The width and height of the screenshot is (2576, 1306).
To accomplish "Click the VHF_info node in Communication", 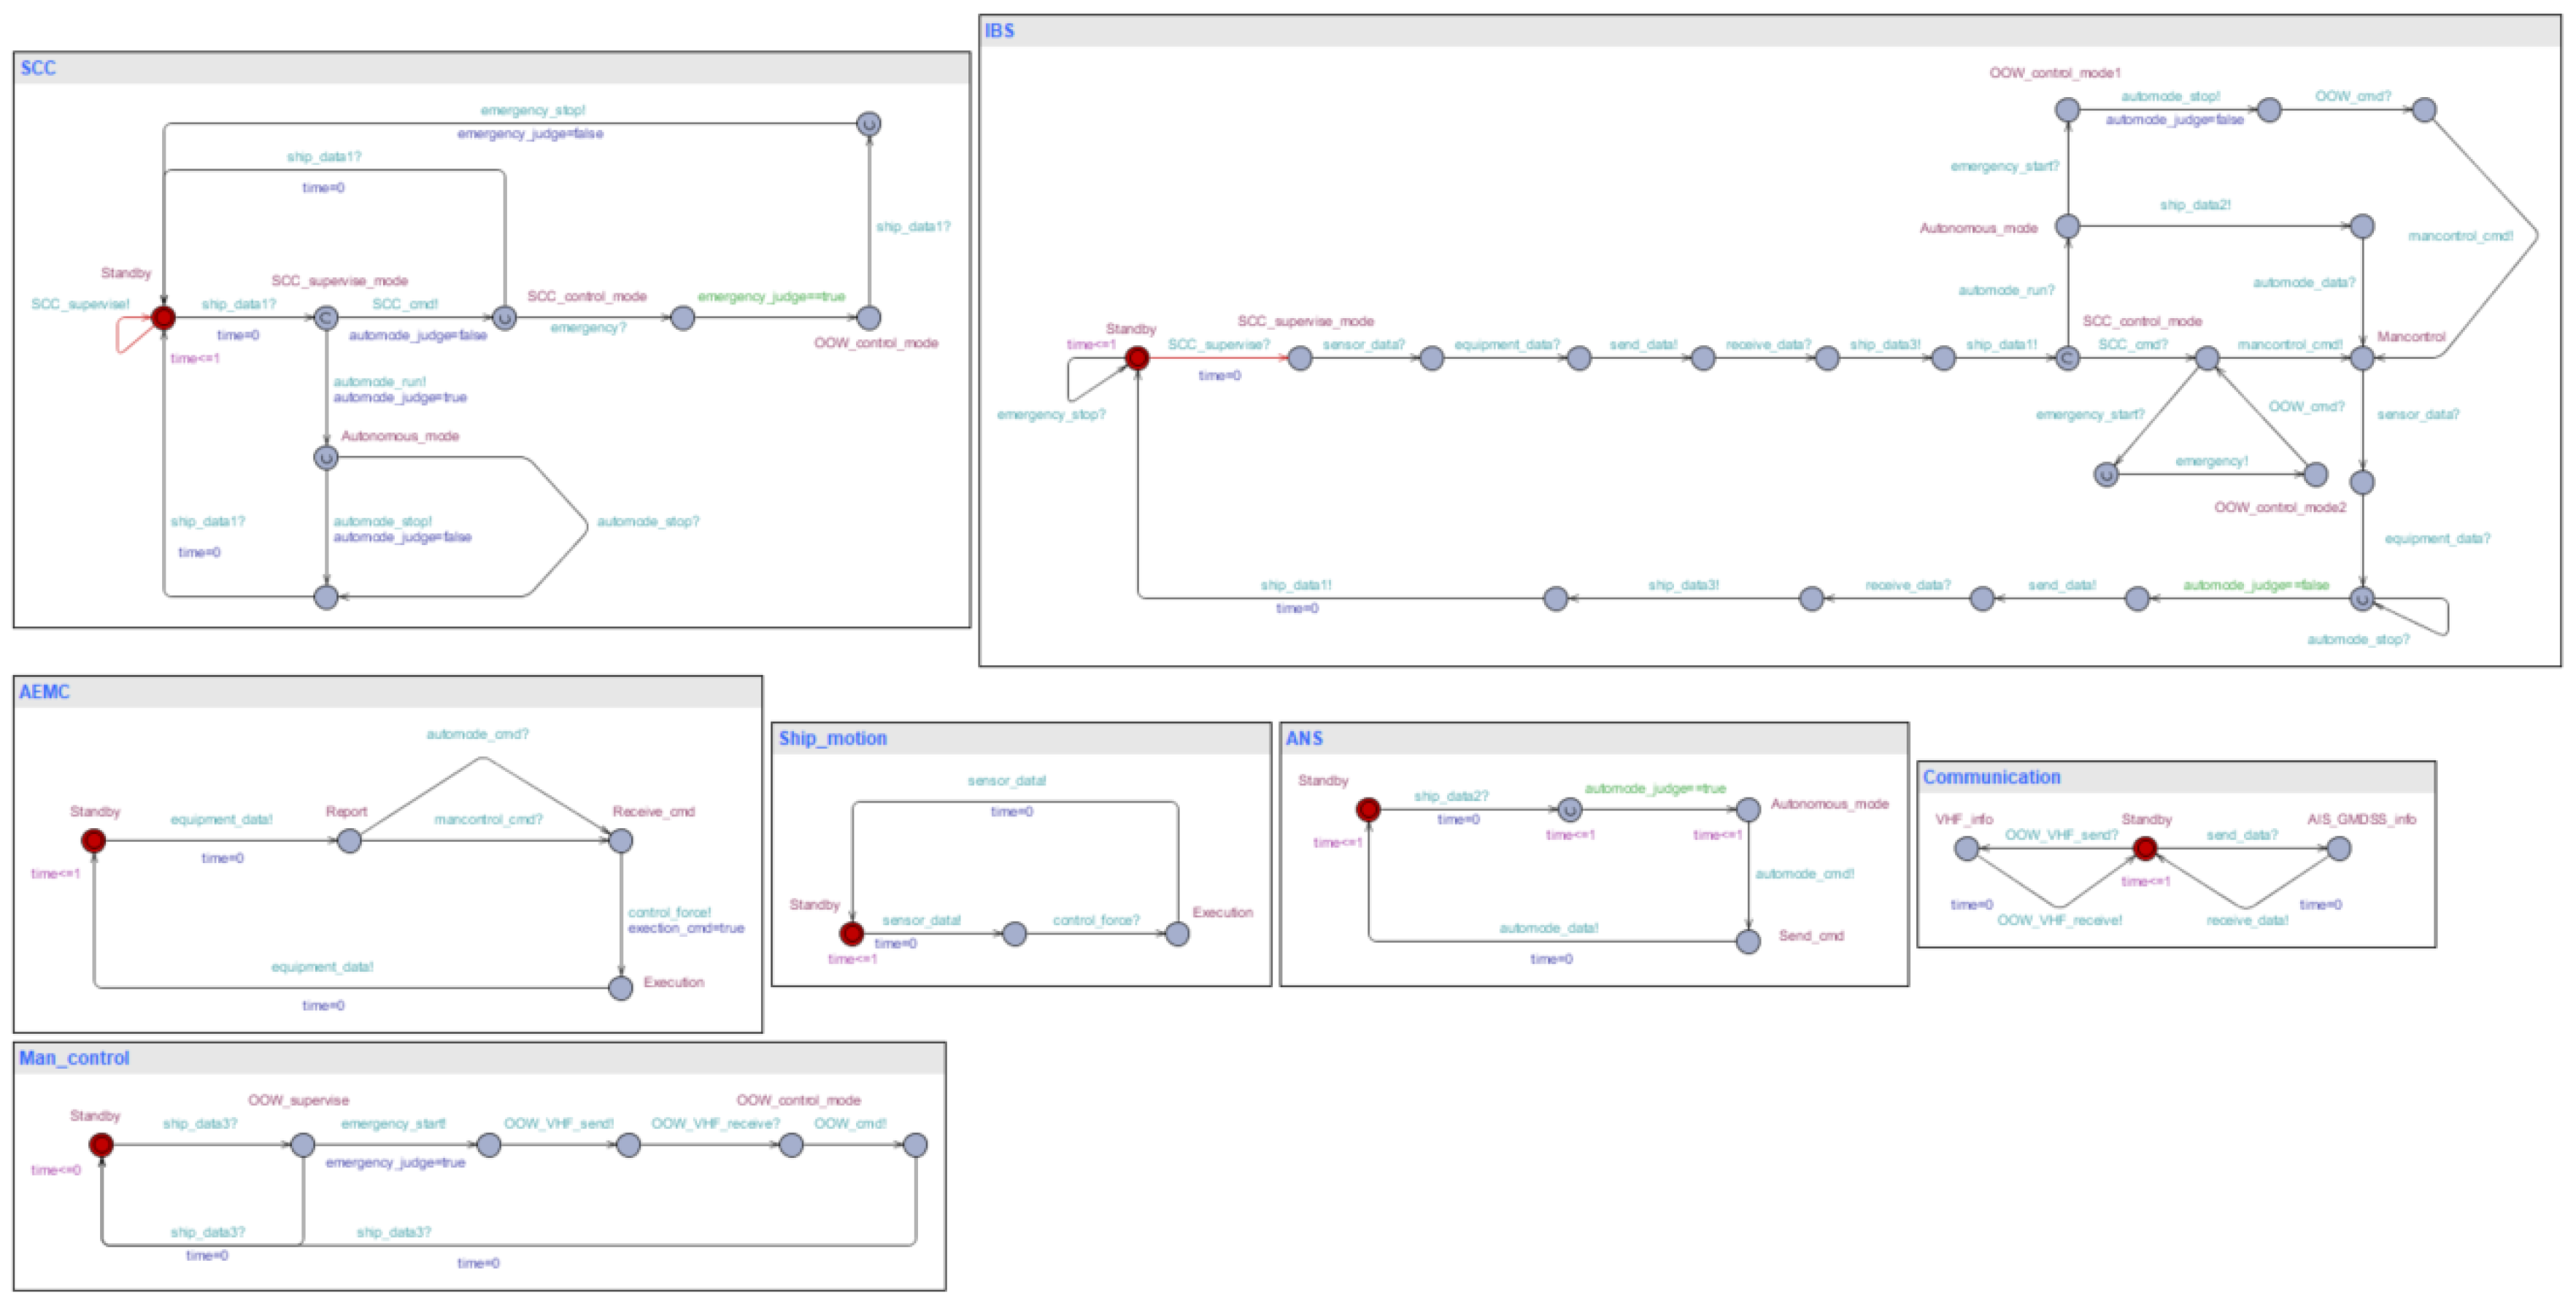I will point(1966,849).
